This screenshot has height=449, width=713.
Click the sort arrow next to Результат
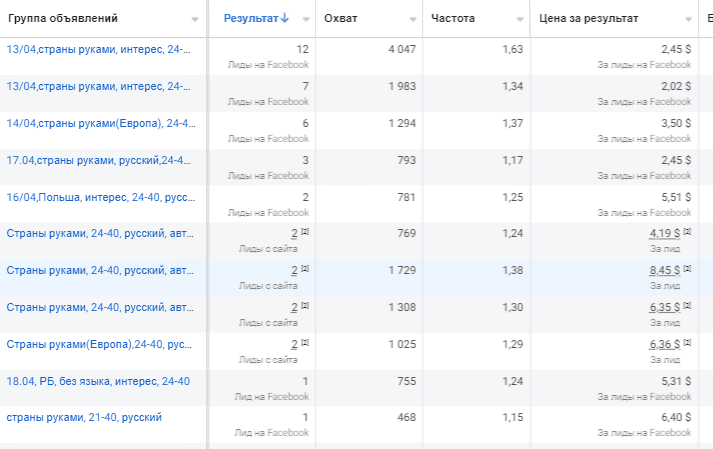[285, 18]
